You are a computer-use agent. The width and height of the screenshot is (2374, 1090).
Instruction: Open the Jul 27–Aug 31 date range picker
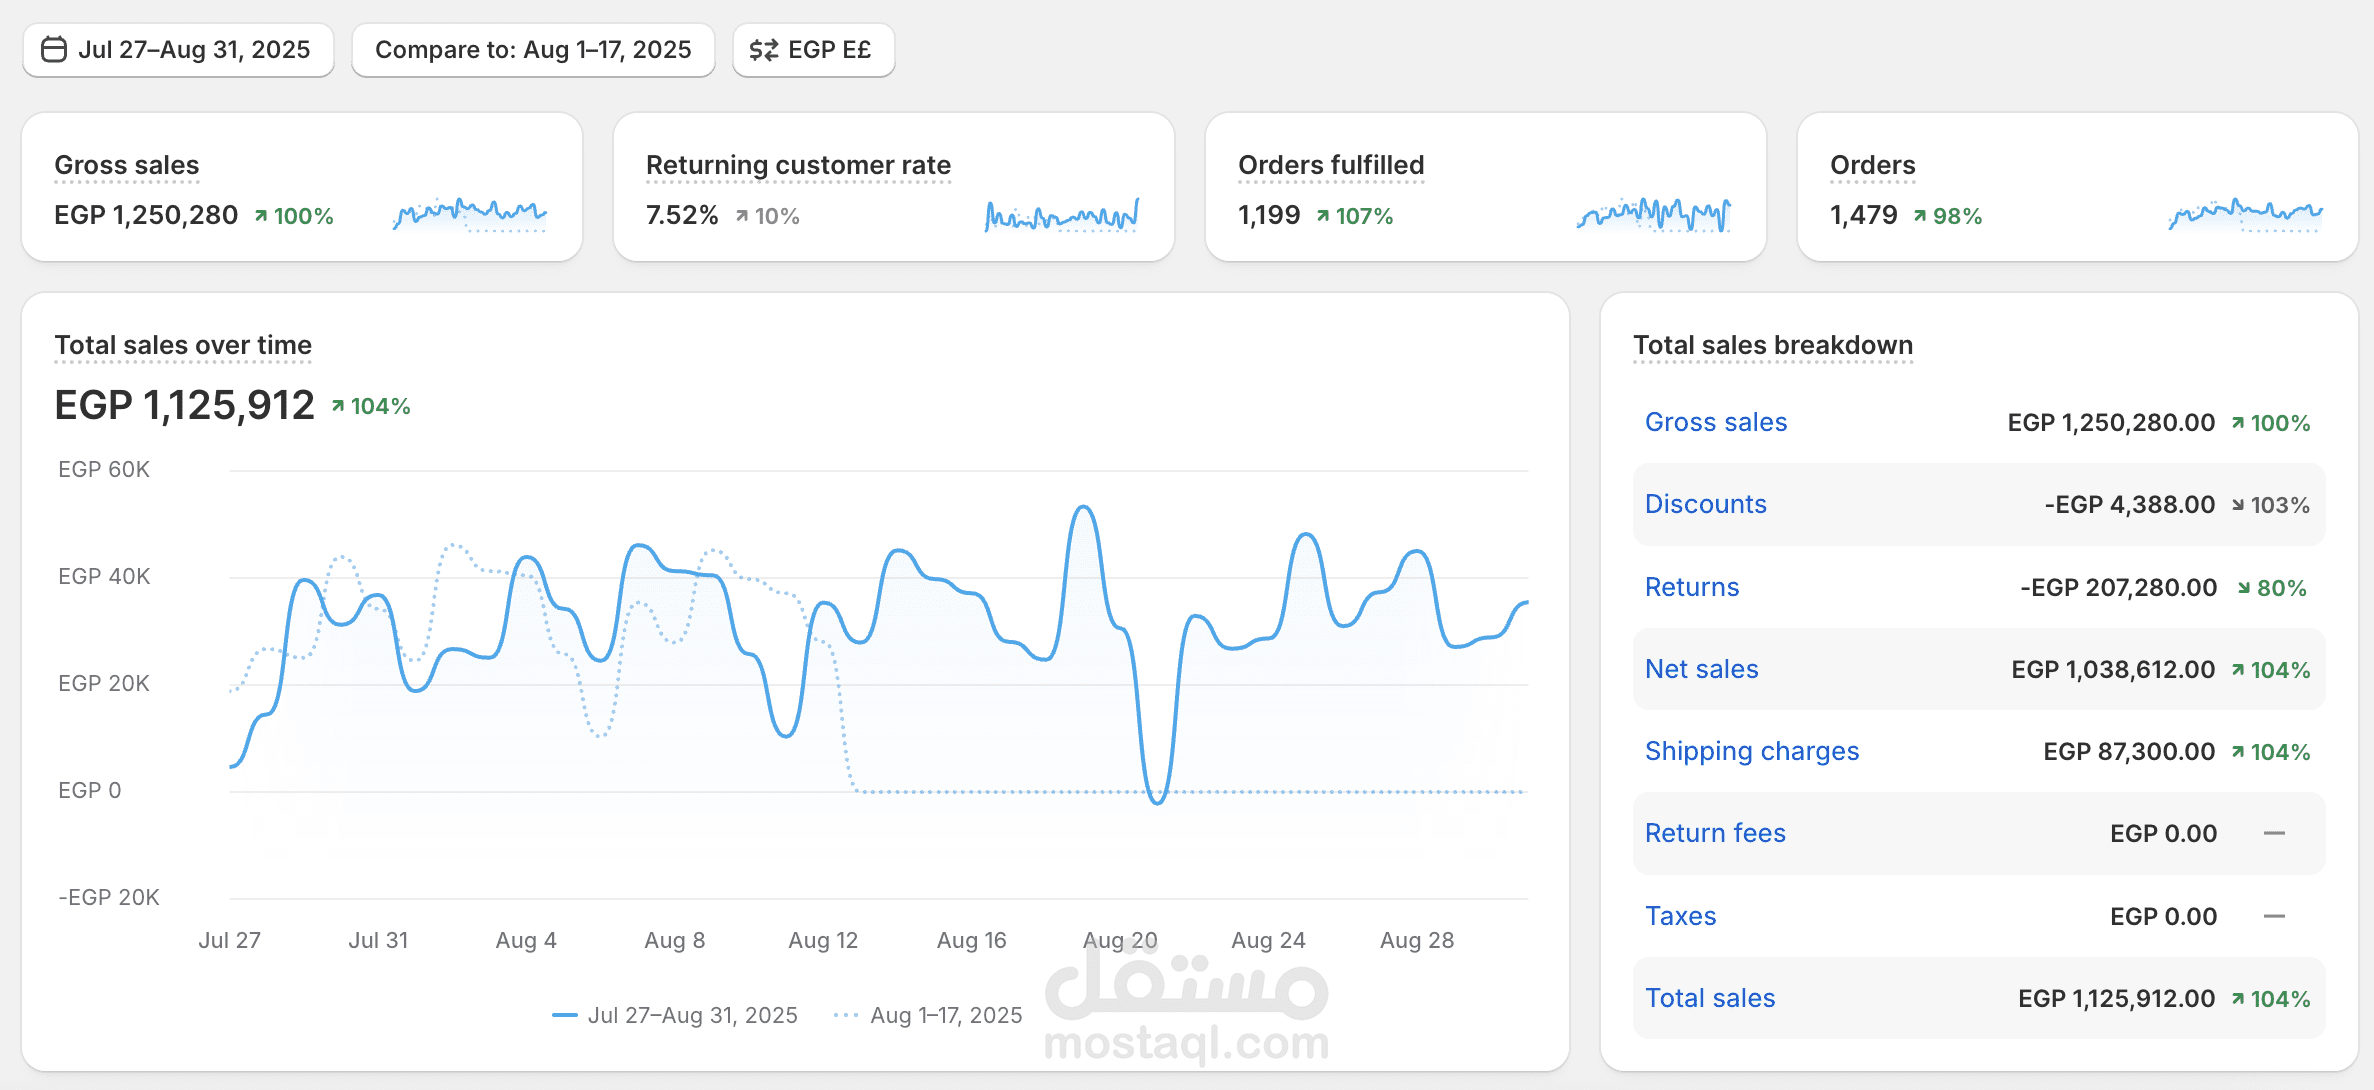177,49
